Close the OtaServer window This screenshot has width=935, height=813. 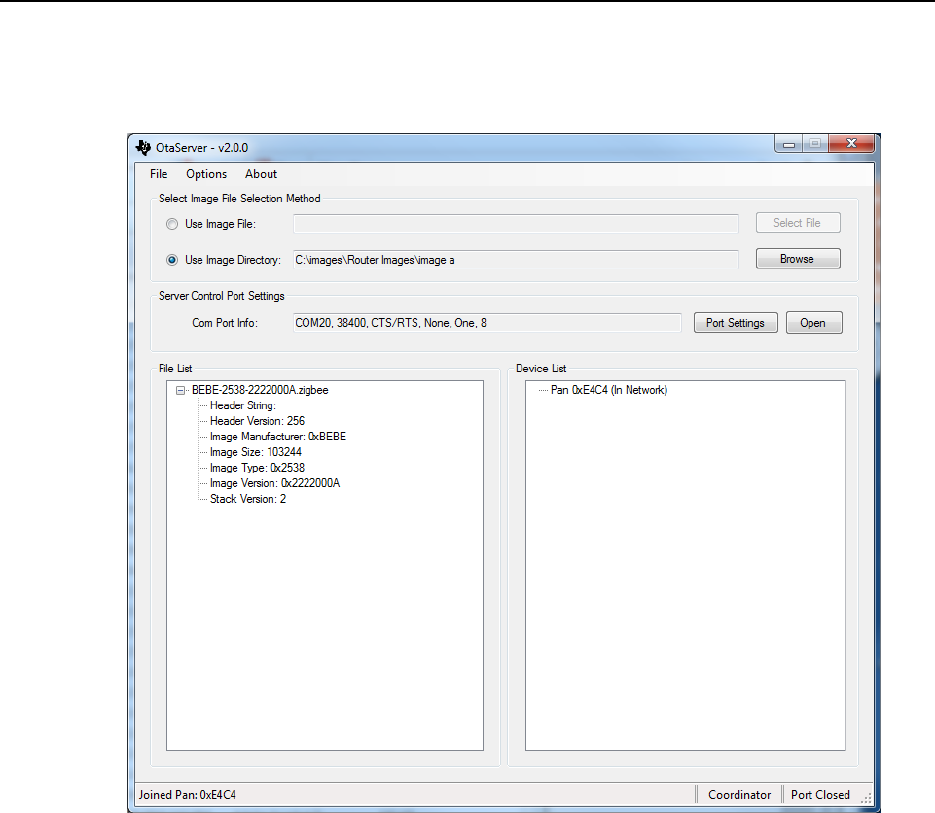coord(851,143)
